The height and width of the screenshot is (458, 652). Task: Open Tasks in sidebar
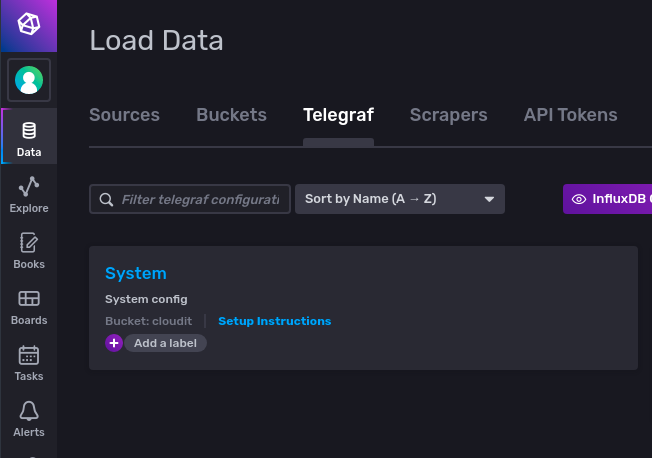click(x=29, y=363)
